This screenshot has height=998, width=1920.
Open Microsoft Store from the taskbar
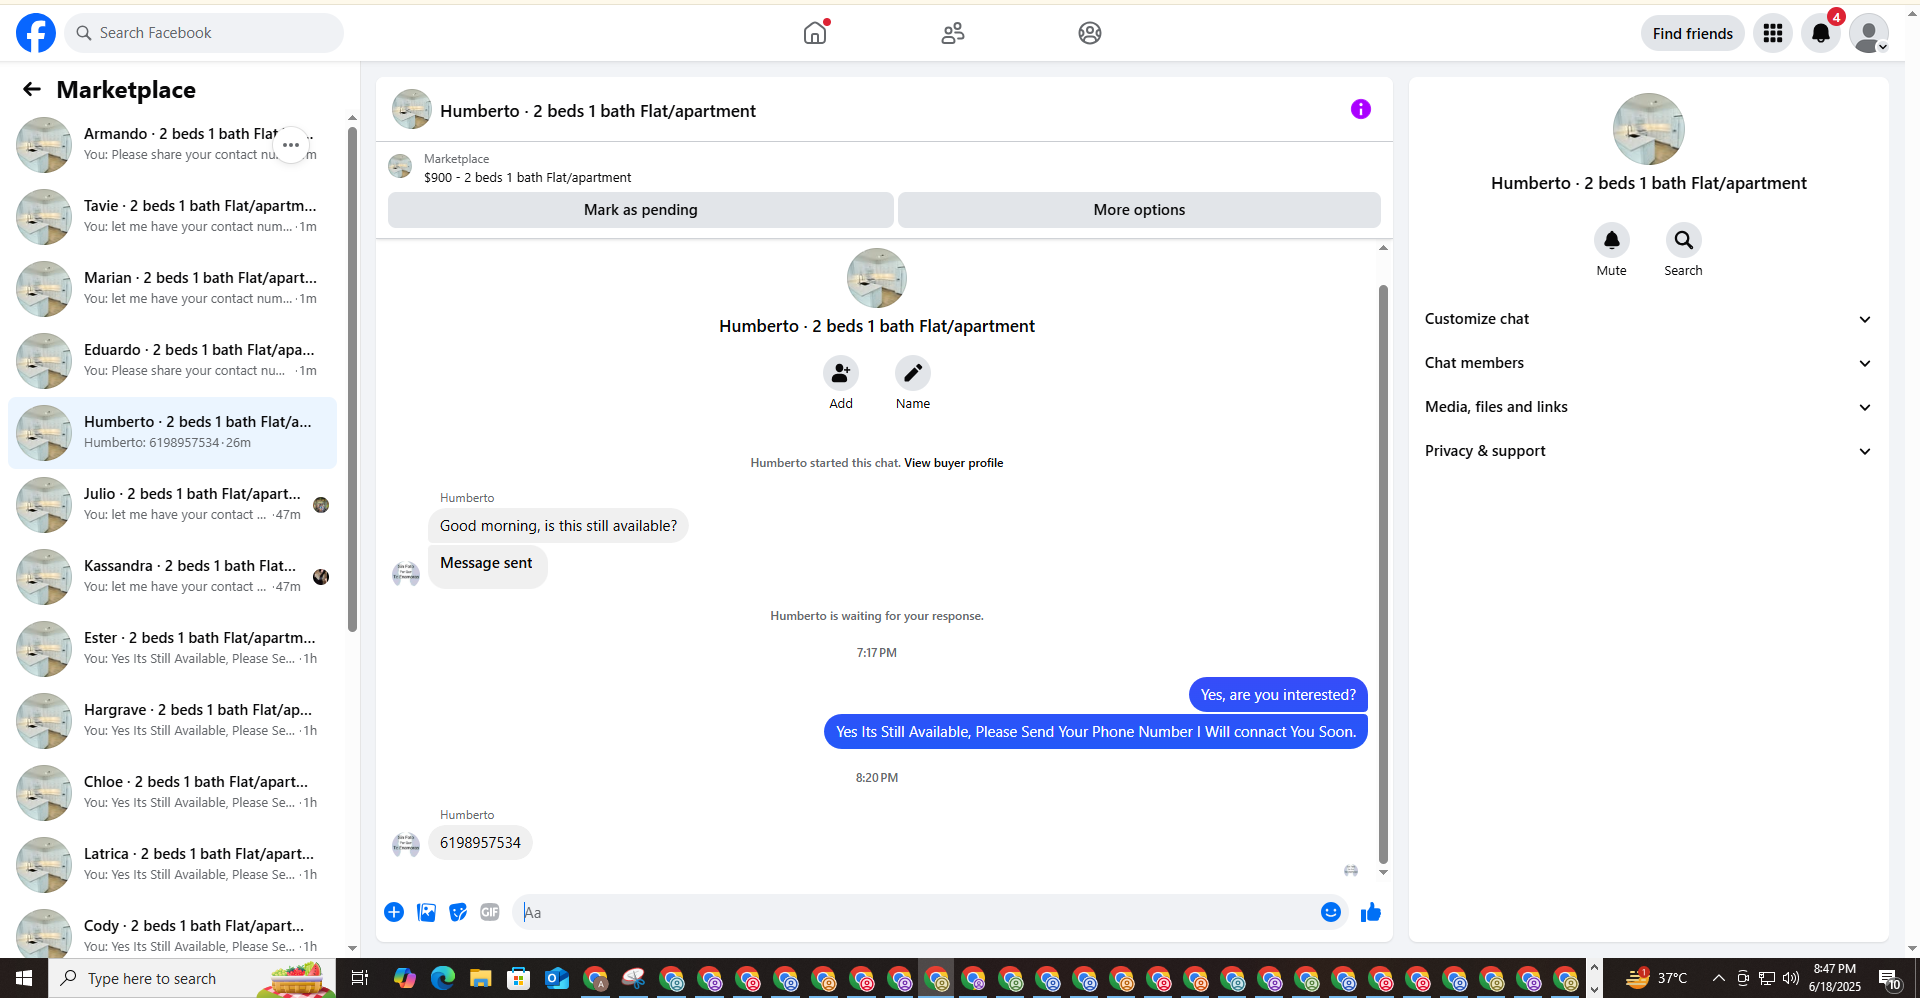(518, 978)
